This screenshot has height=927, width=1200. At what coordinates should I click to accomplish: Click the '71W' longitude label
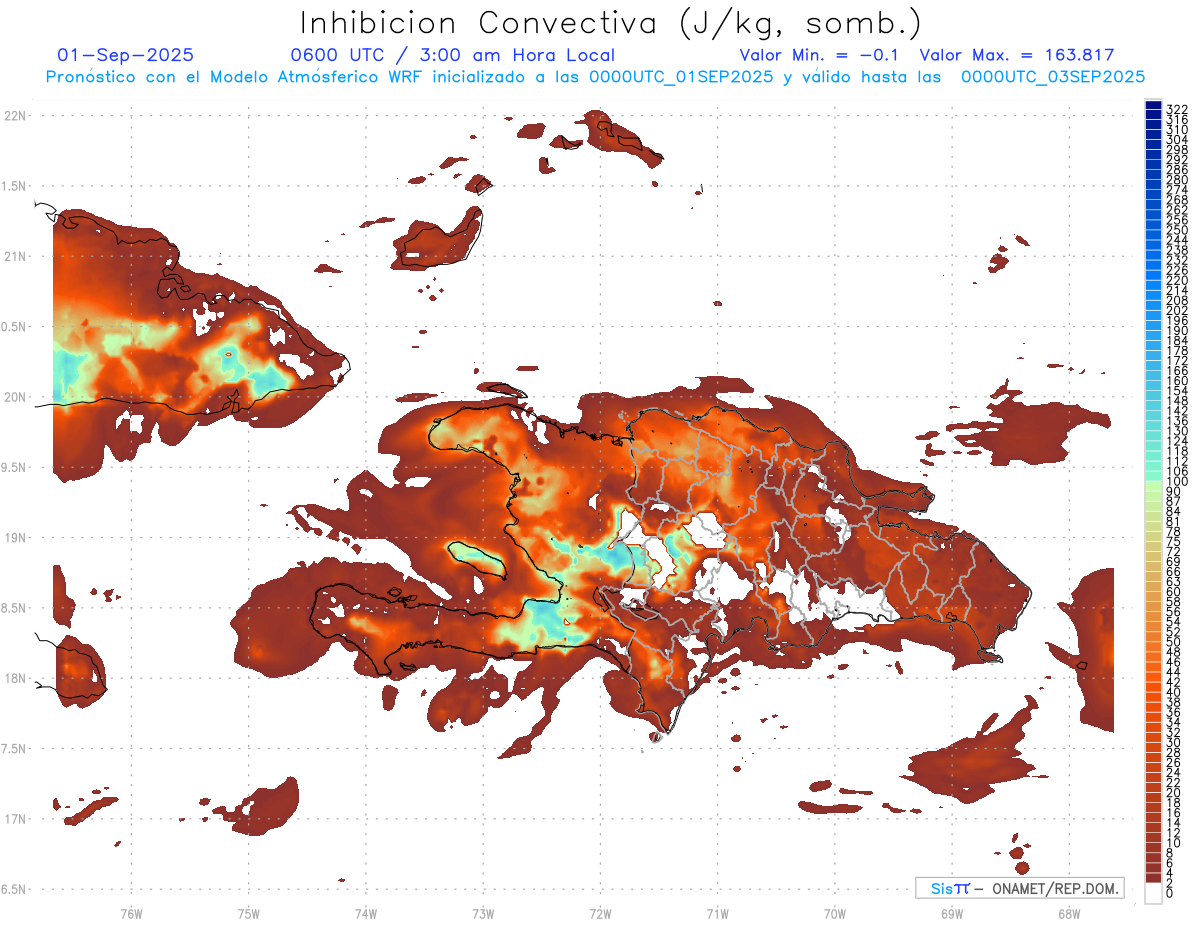(x=717, y=913)
